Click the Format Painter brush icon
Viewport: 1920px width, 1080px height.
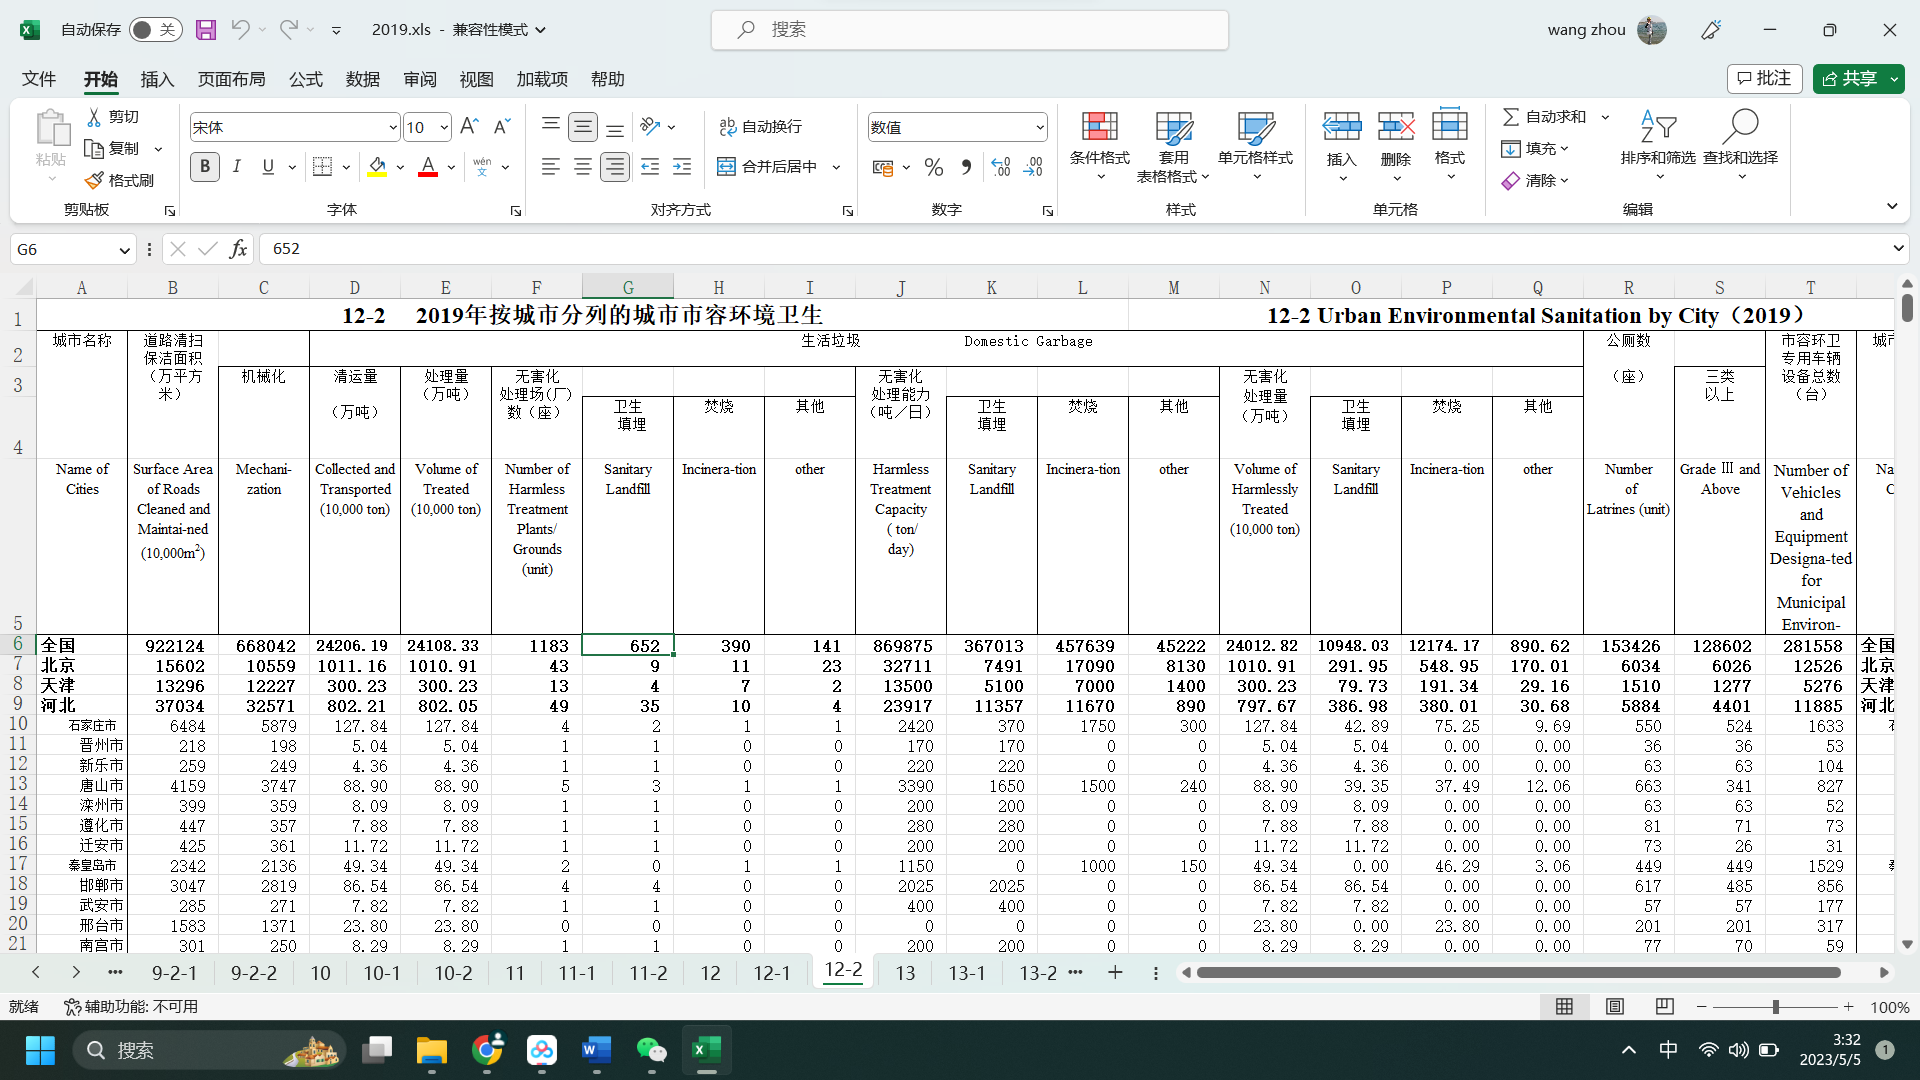[95, 180]
